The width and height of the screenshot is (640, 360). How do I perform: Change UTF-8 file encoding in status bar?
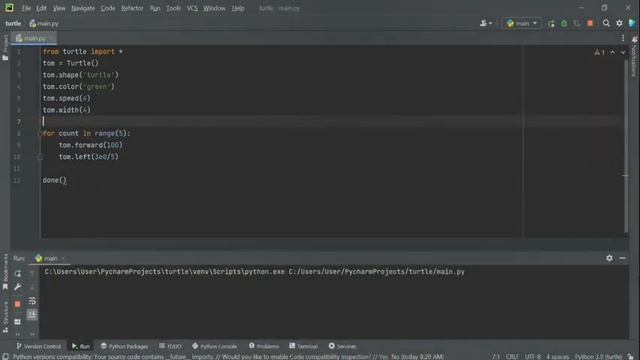click(x=533, y=357)
